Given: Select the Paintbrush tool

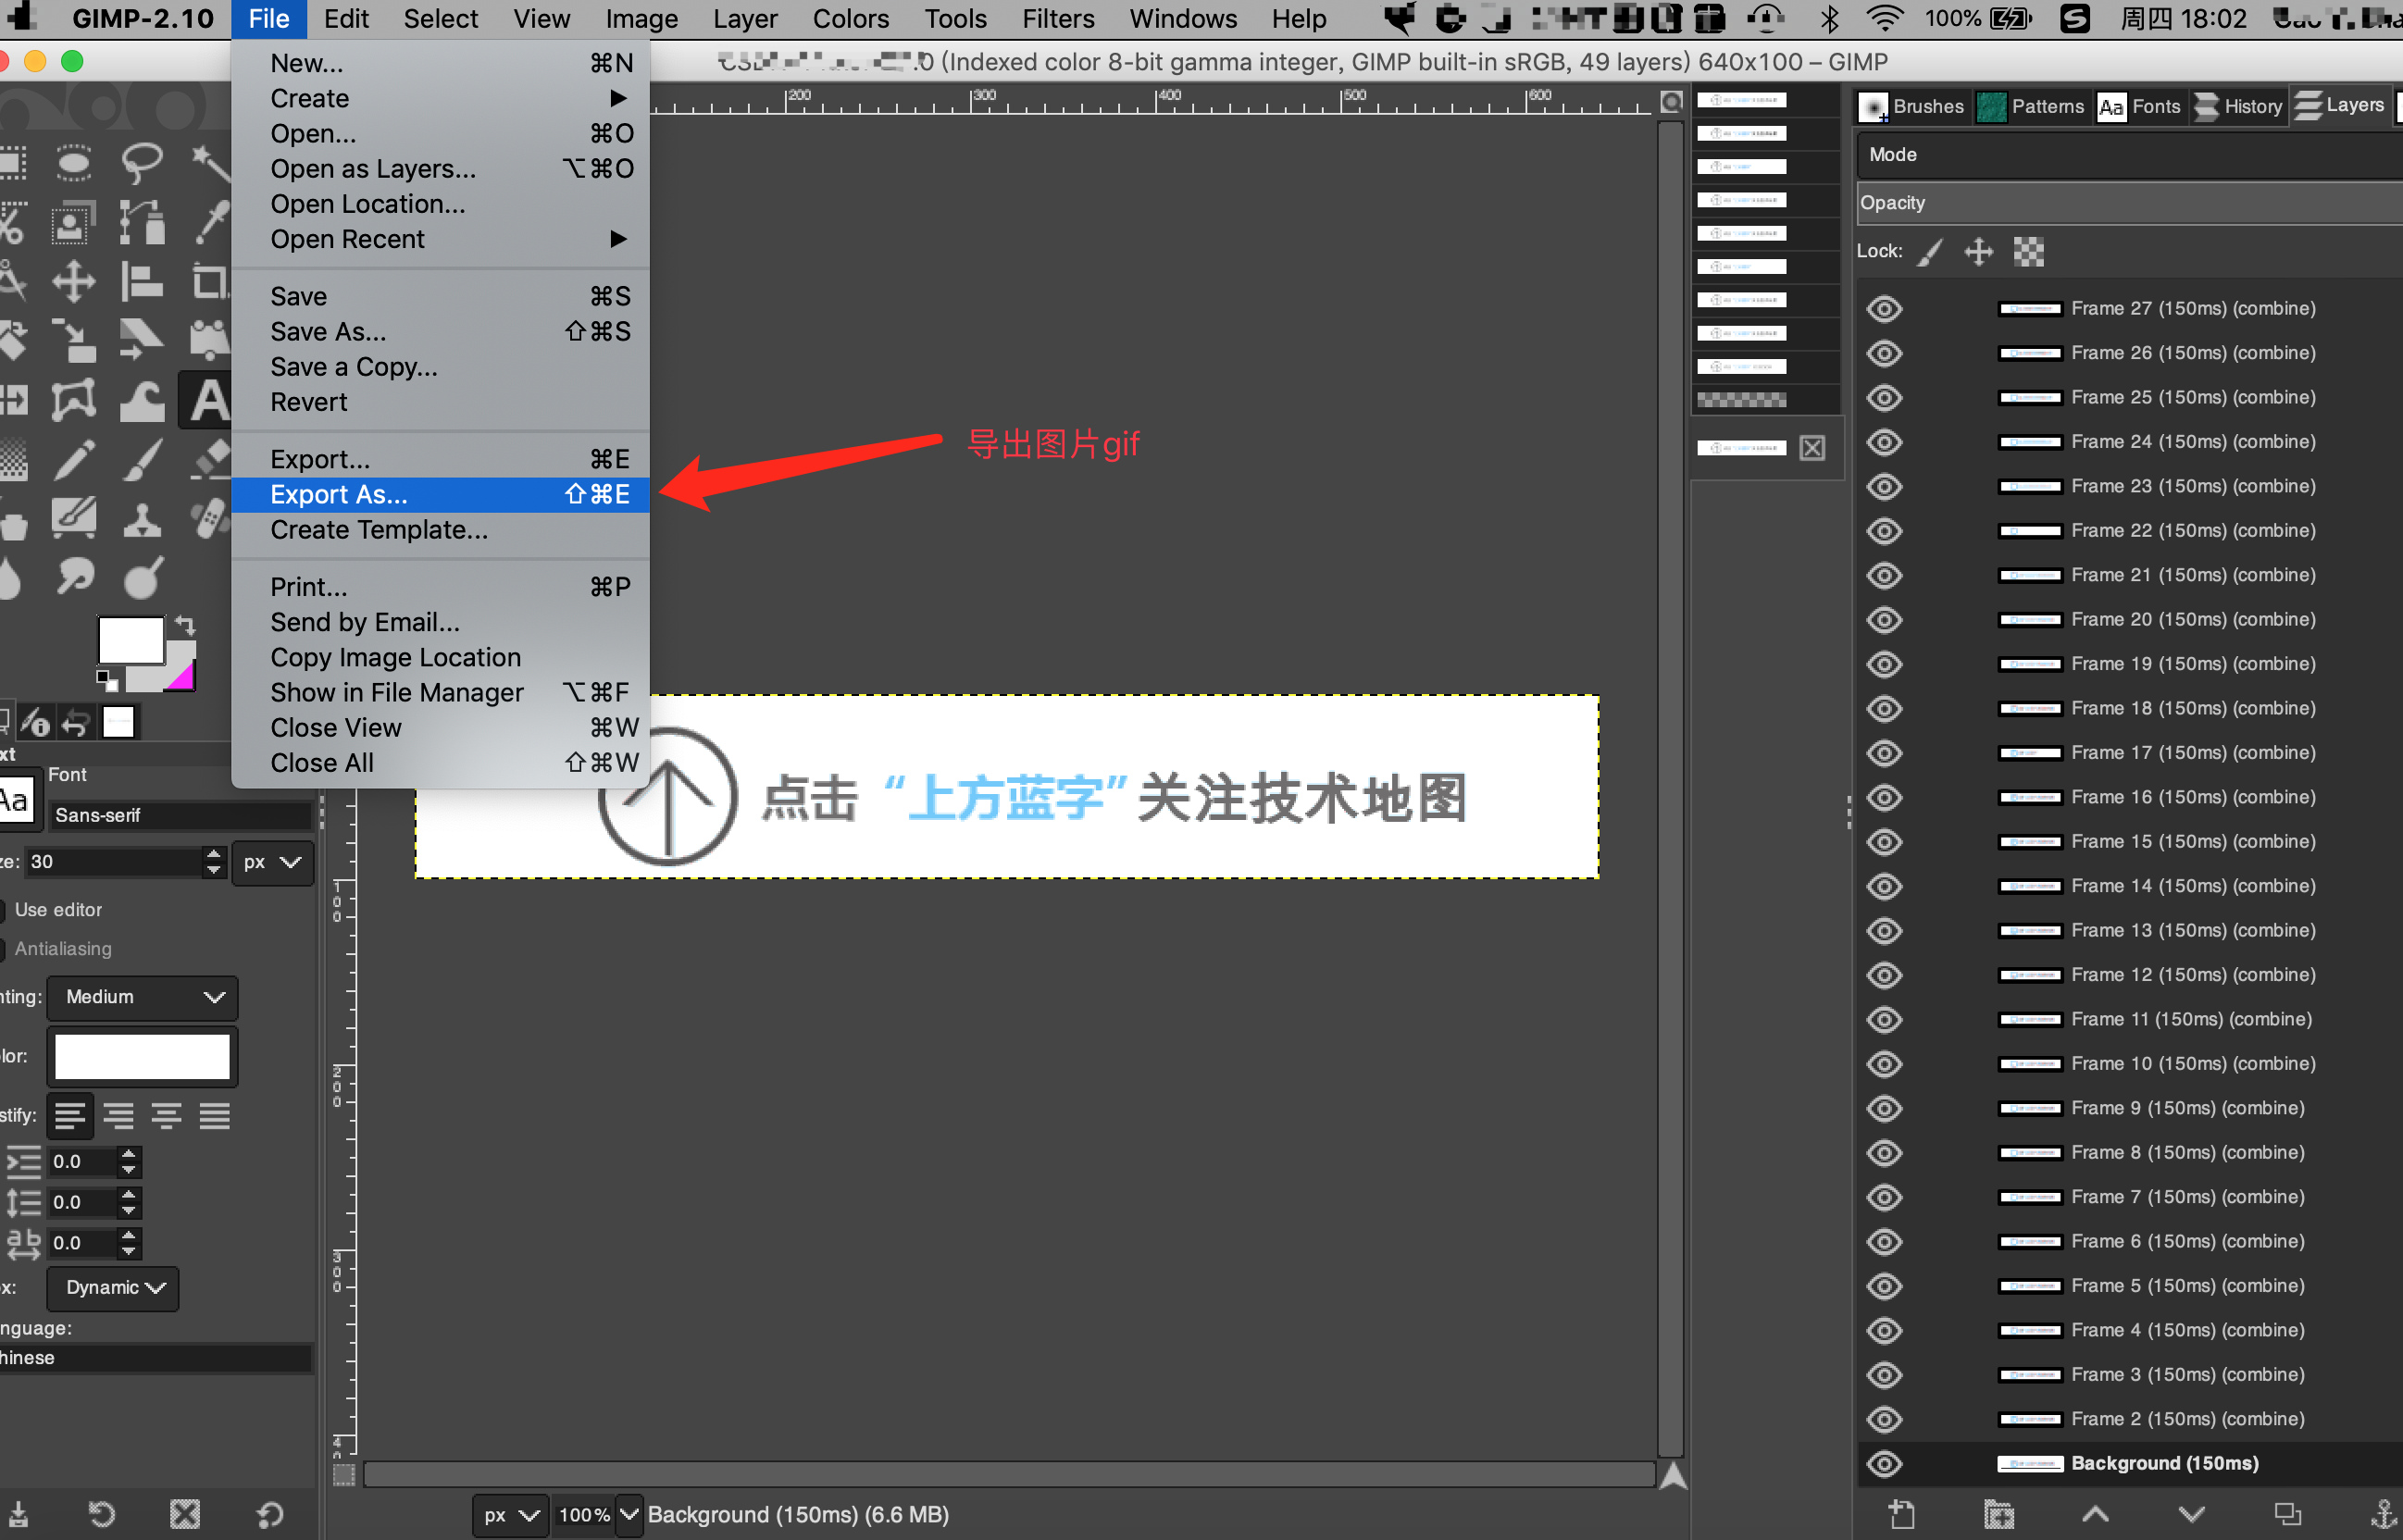Looking at the screenshot, I should pyautogui.click(x=141, y=460).
